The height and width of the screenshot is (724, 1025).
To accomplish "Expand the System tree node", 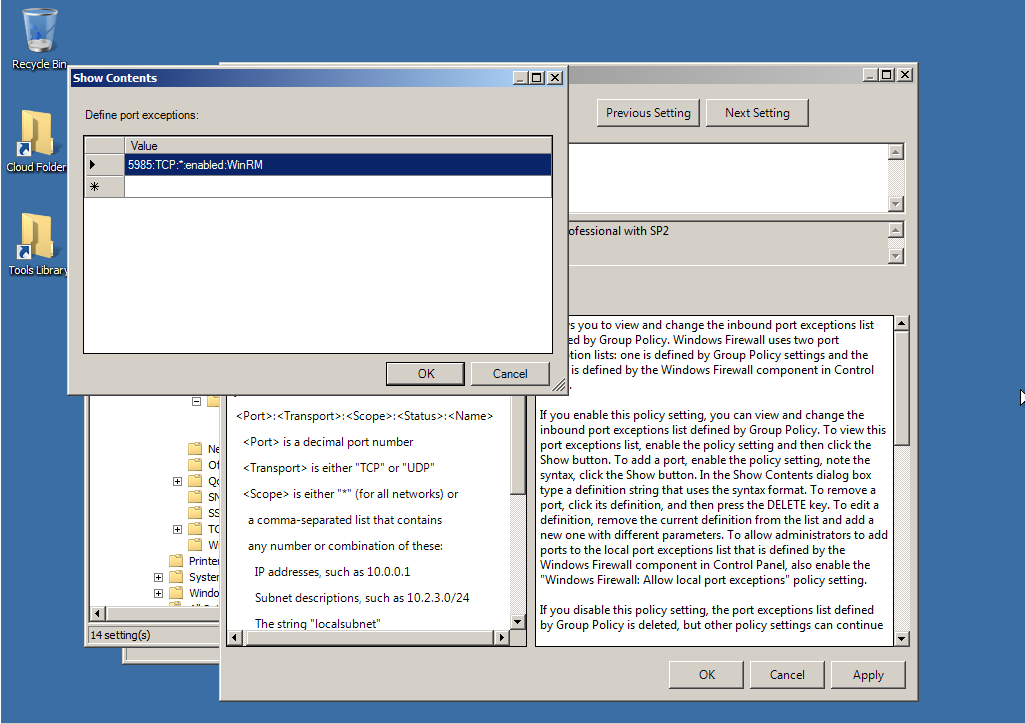I will click(x=159, y=577).
